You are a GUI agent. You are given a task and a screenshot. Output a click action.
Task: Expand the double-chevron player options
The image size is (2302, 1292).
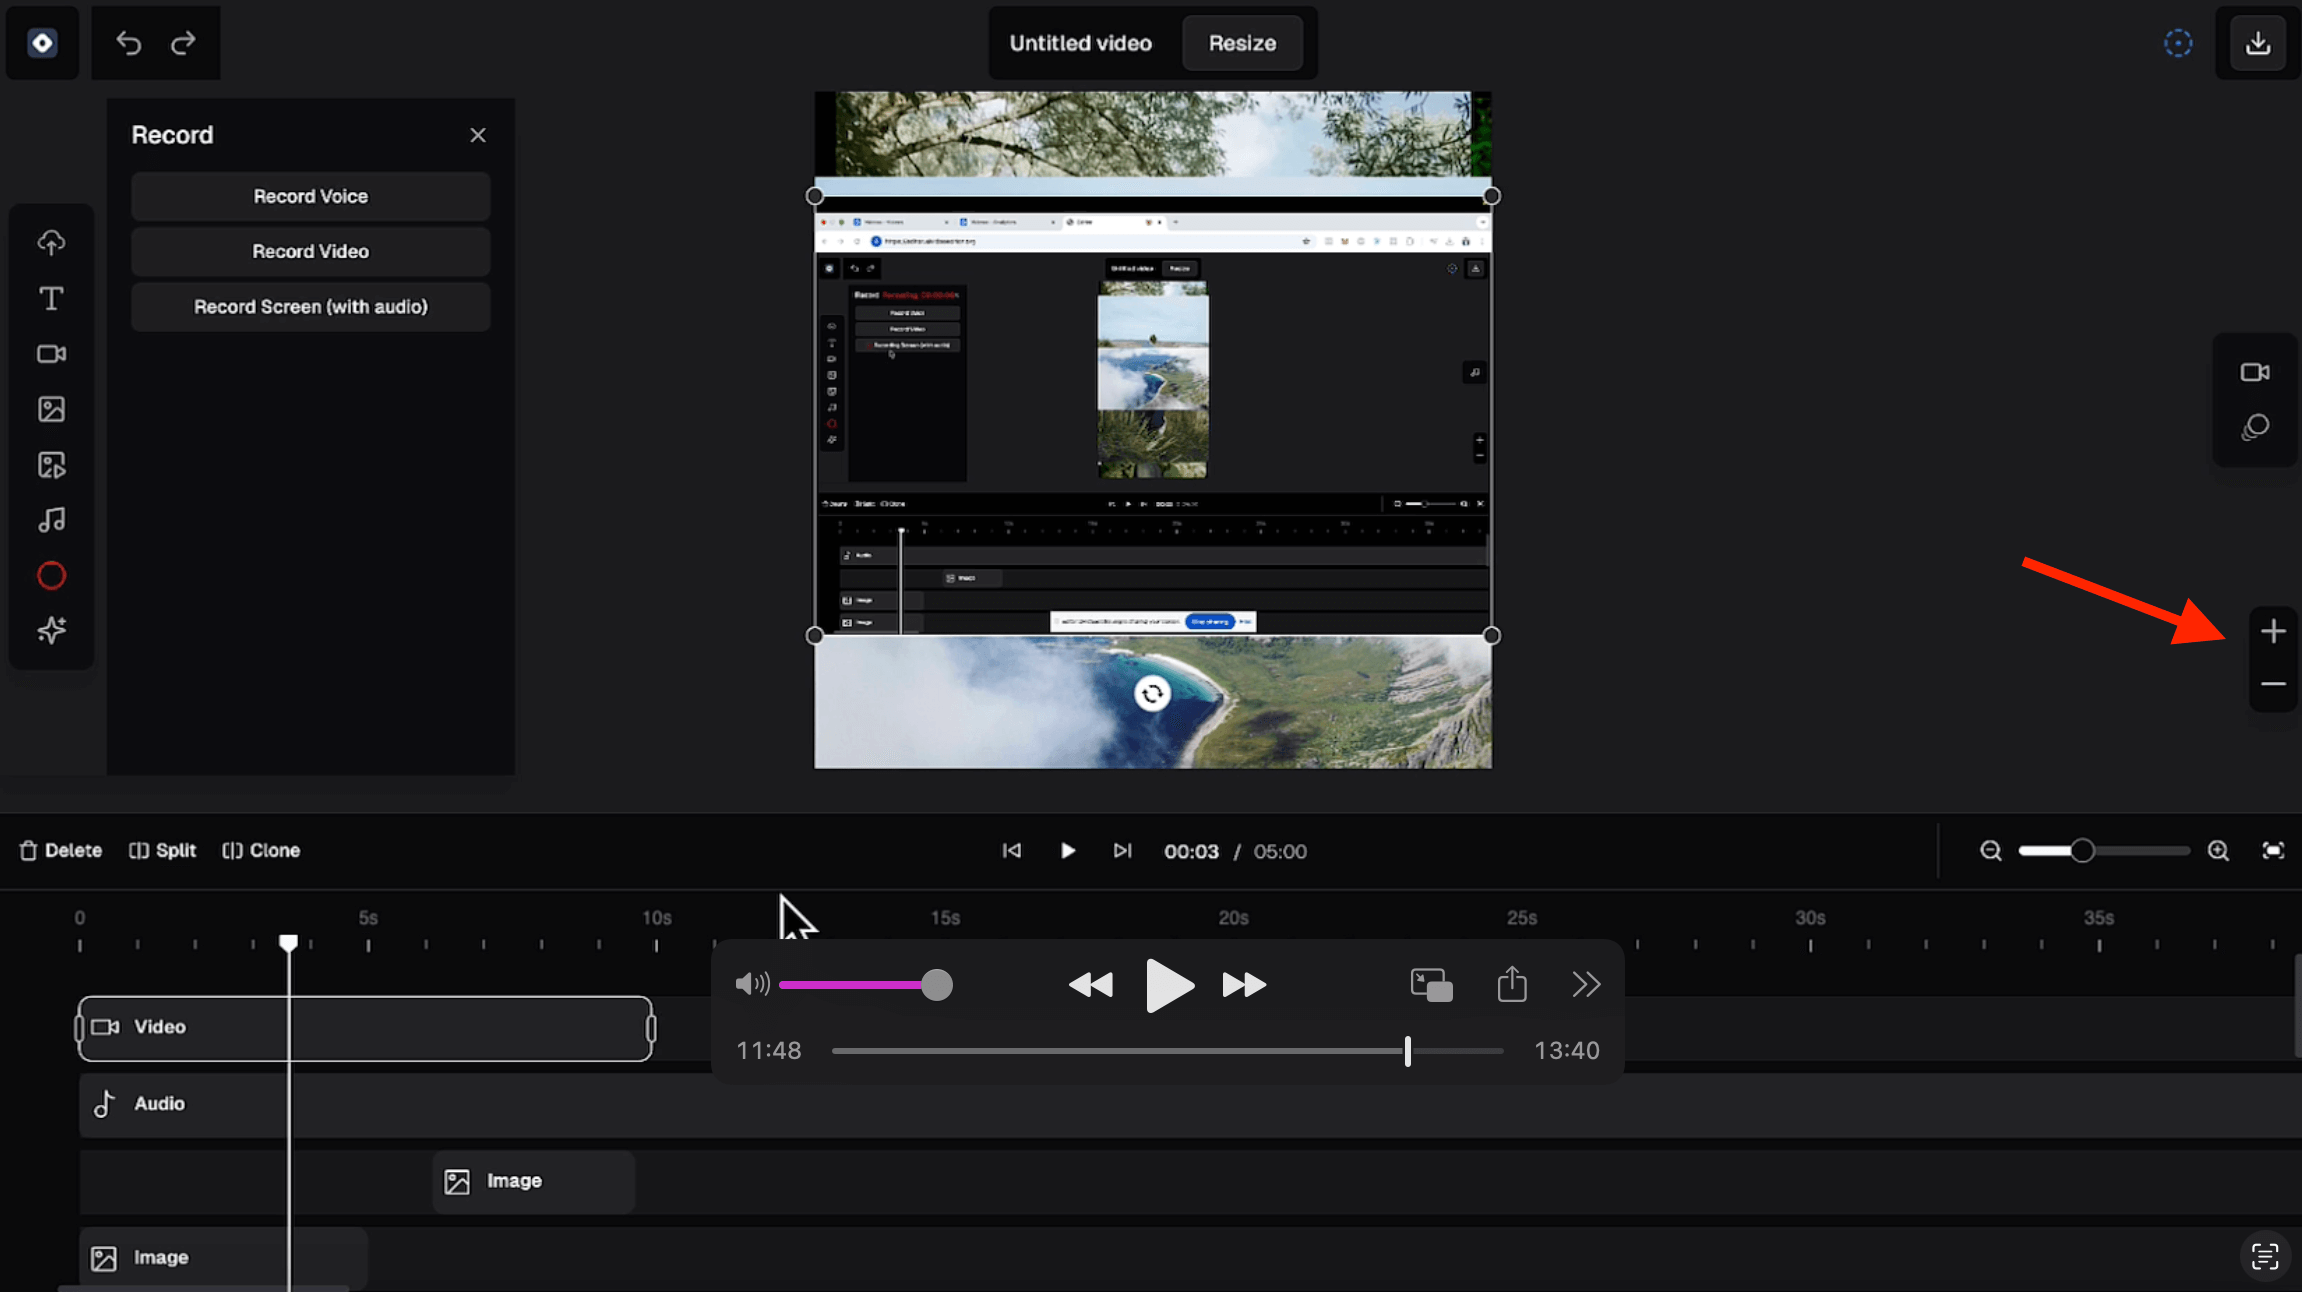click(x=1586, y=985)
